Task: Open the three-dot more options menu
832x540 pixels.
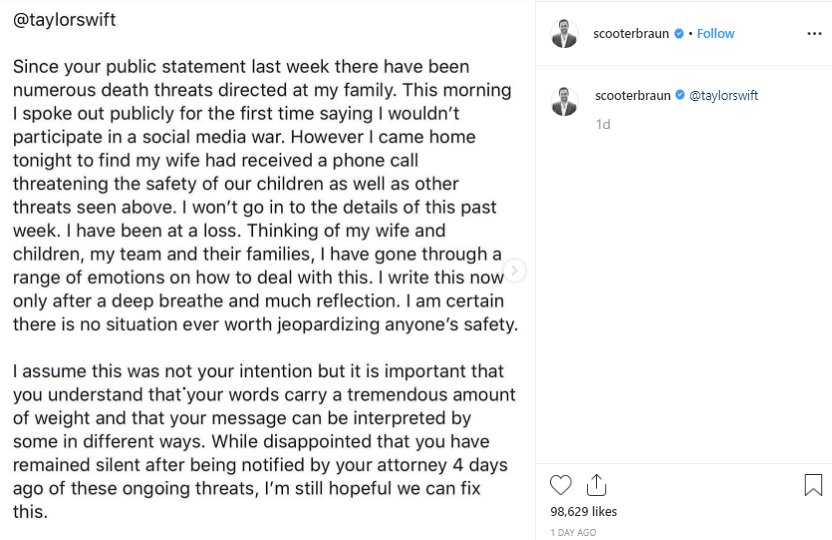Action: pyautogui.click(x=814, y=33)
